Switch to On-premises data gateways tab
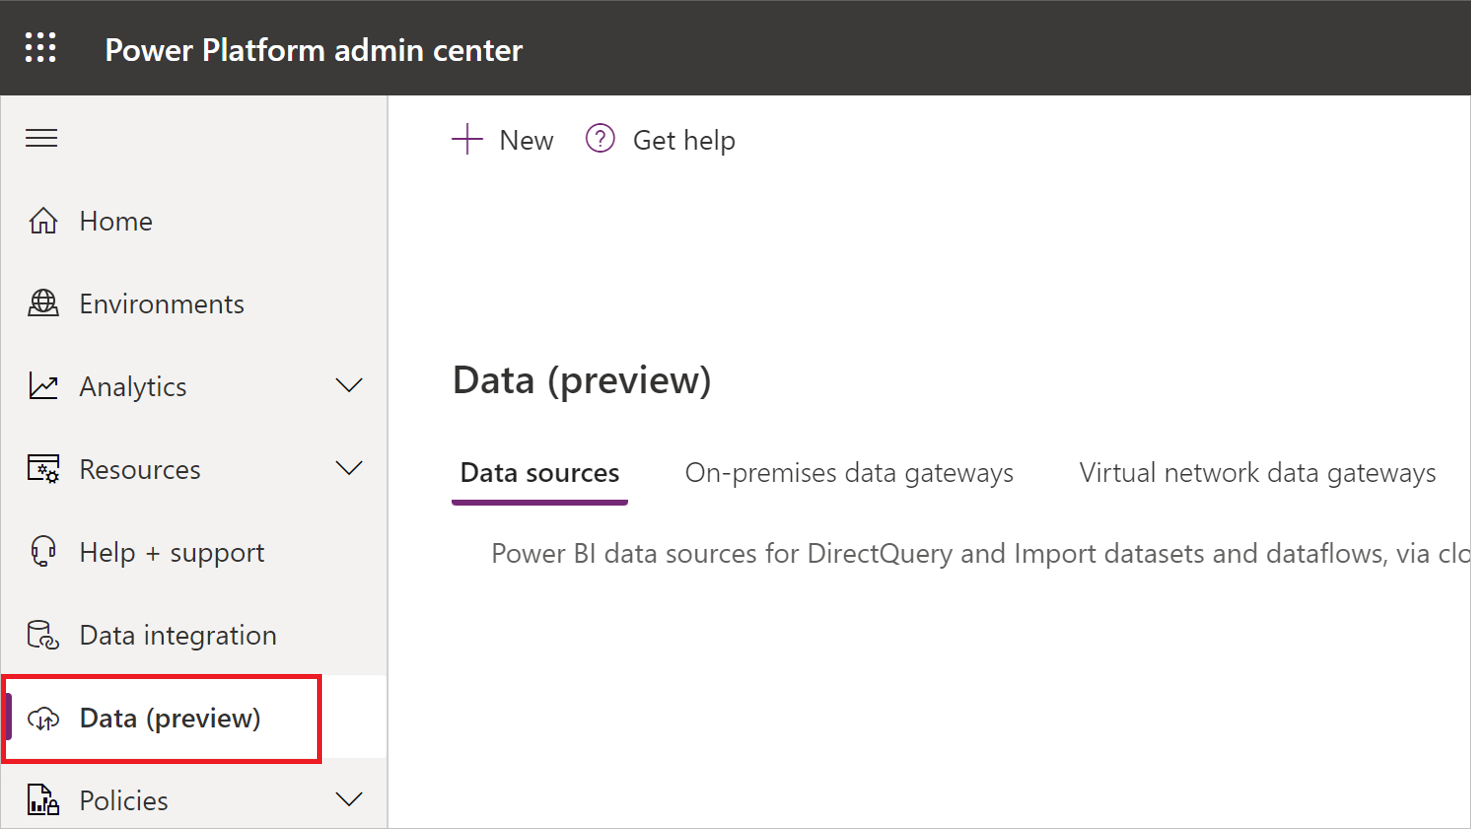 click(848, 473)
